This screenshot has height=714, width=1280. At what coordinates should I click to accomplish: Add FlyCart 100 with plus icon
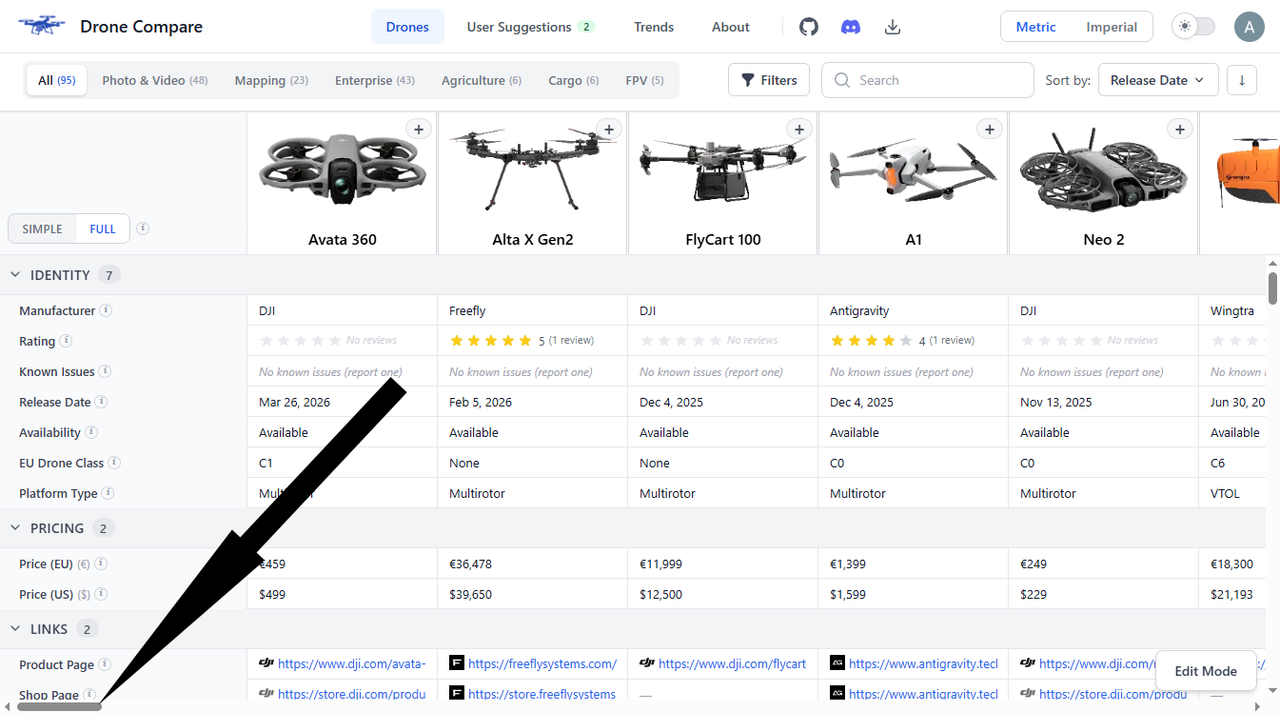(x=798, y=129)
